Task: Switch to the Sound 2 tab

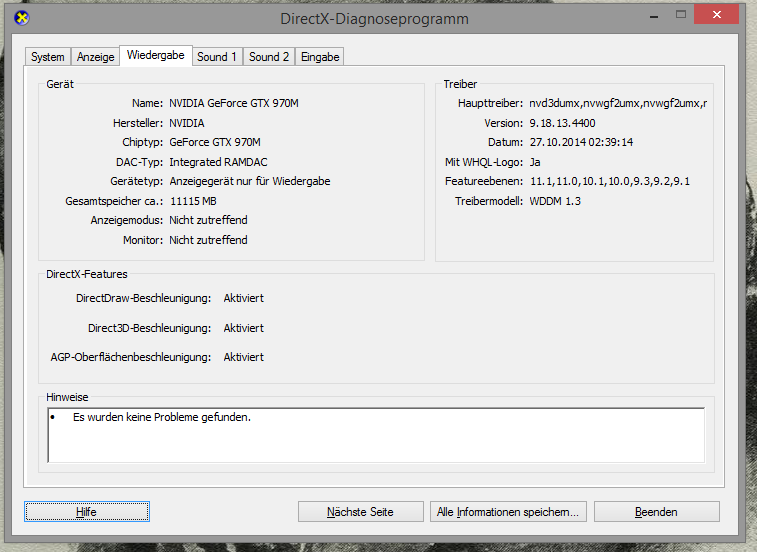Action: (x=269, y=57)
